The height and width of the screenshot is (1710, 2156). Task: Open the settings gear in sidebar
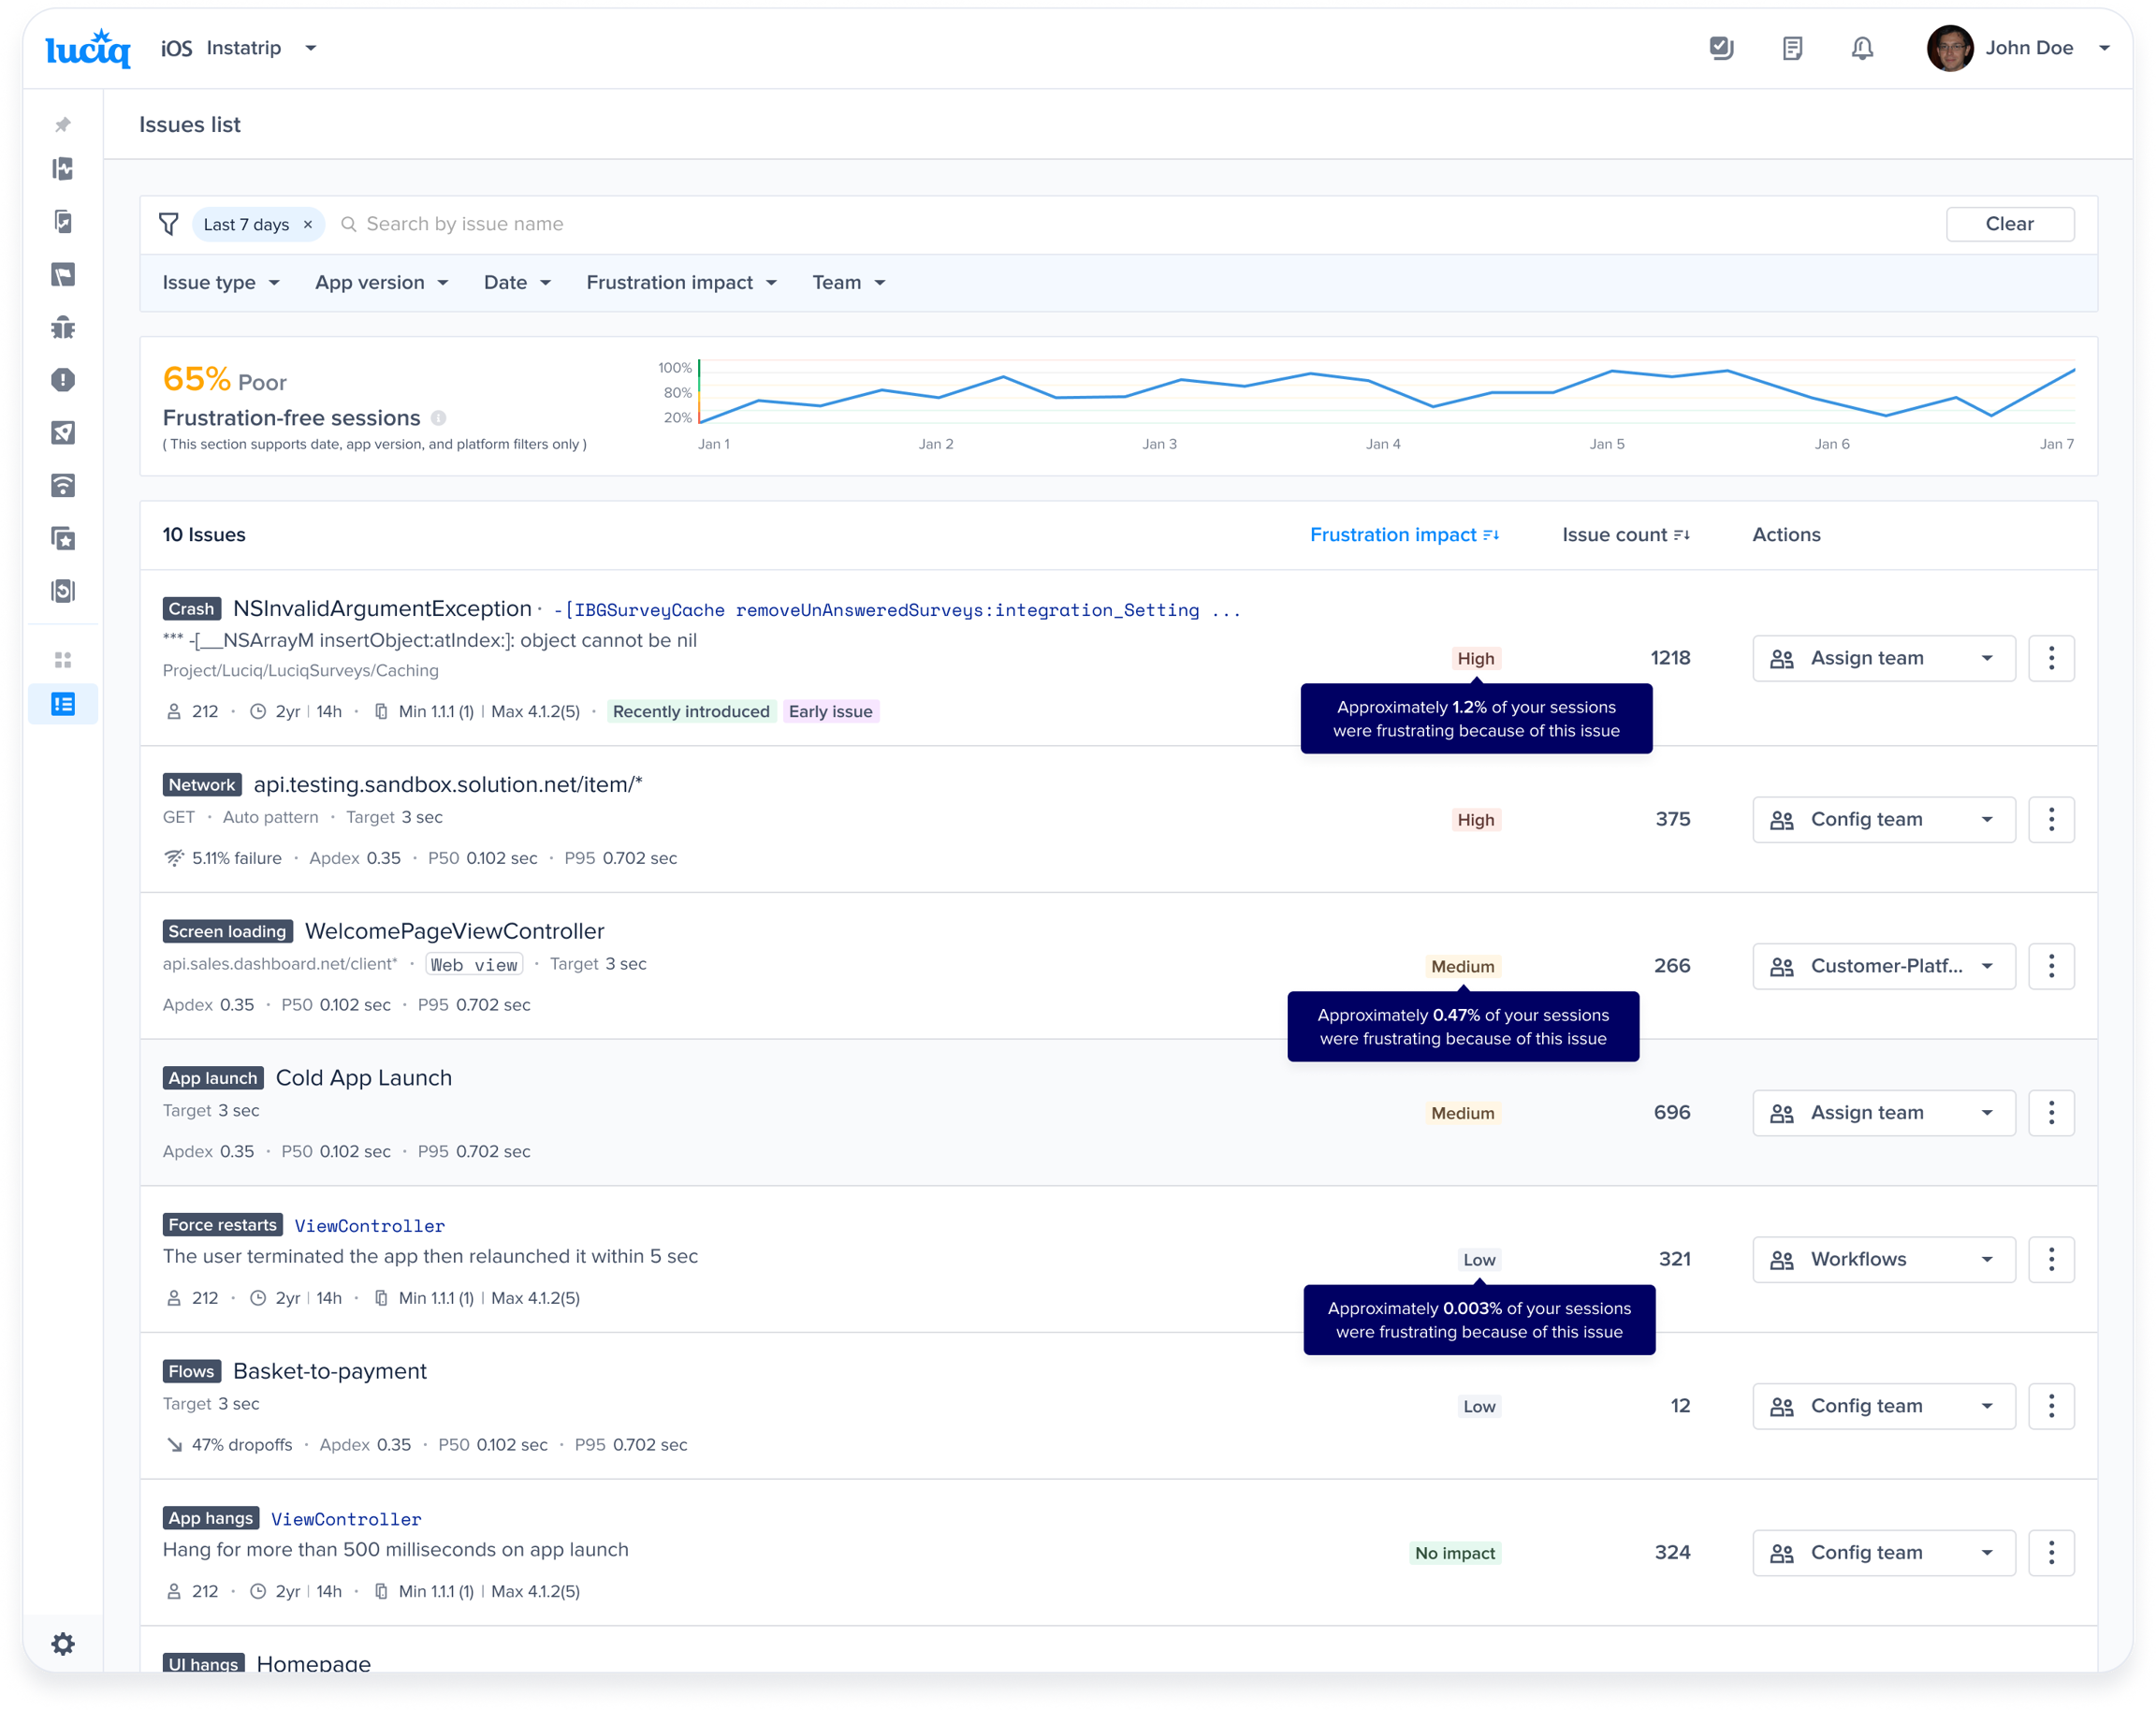point(63,1643)
